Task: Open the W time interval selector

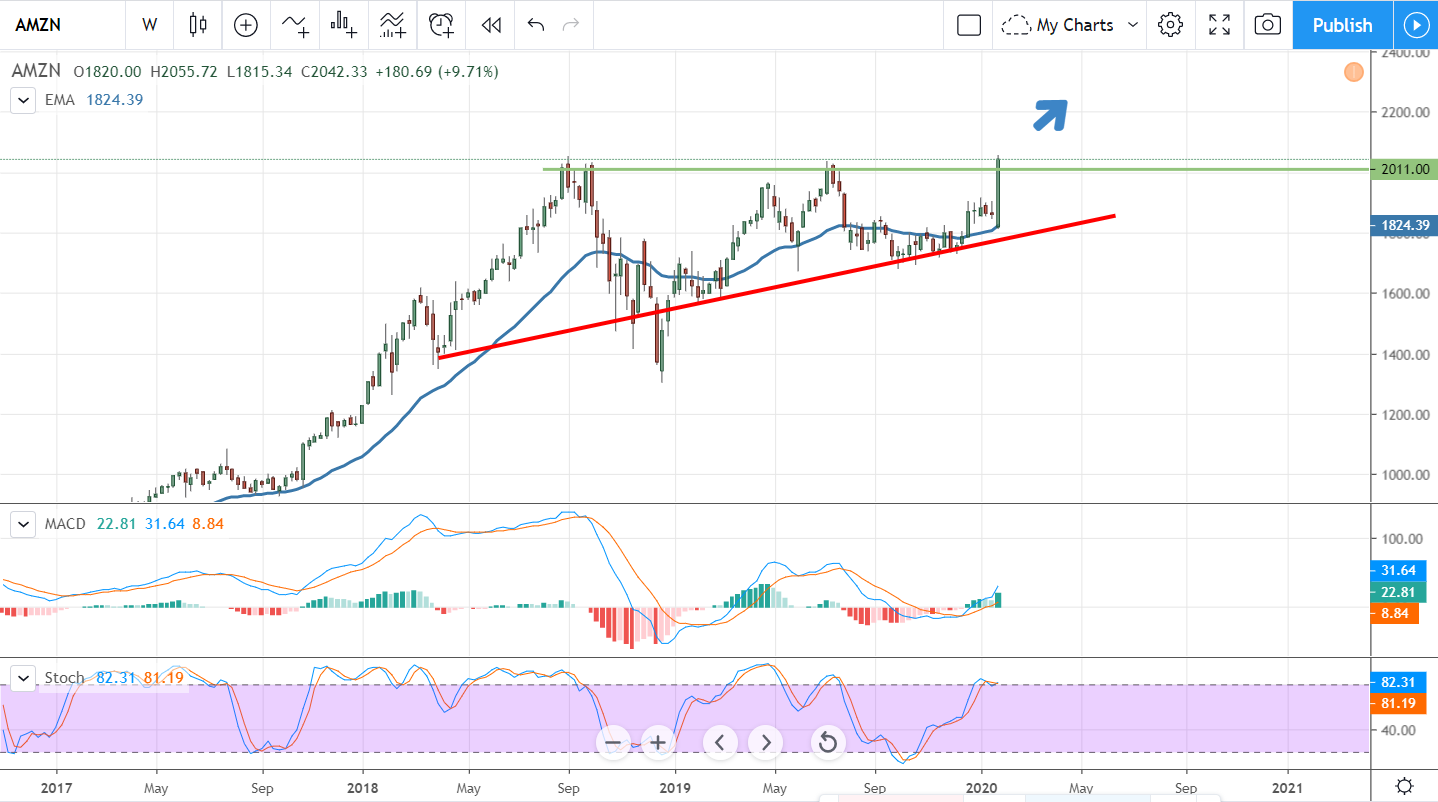Action: coord(149,25)
